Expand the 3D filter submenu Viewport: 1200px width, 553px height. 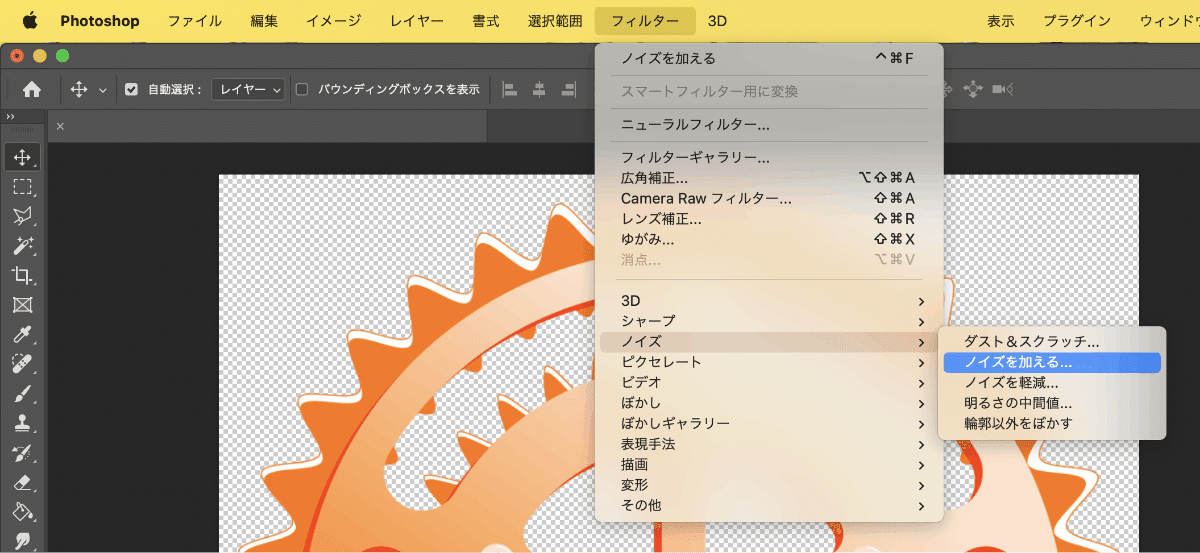pyautogui.click(x=769, y=300)
